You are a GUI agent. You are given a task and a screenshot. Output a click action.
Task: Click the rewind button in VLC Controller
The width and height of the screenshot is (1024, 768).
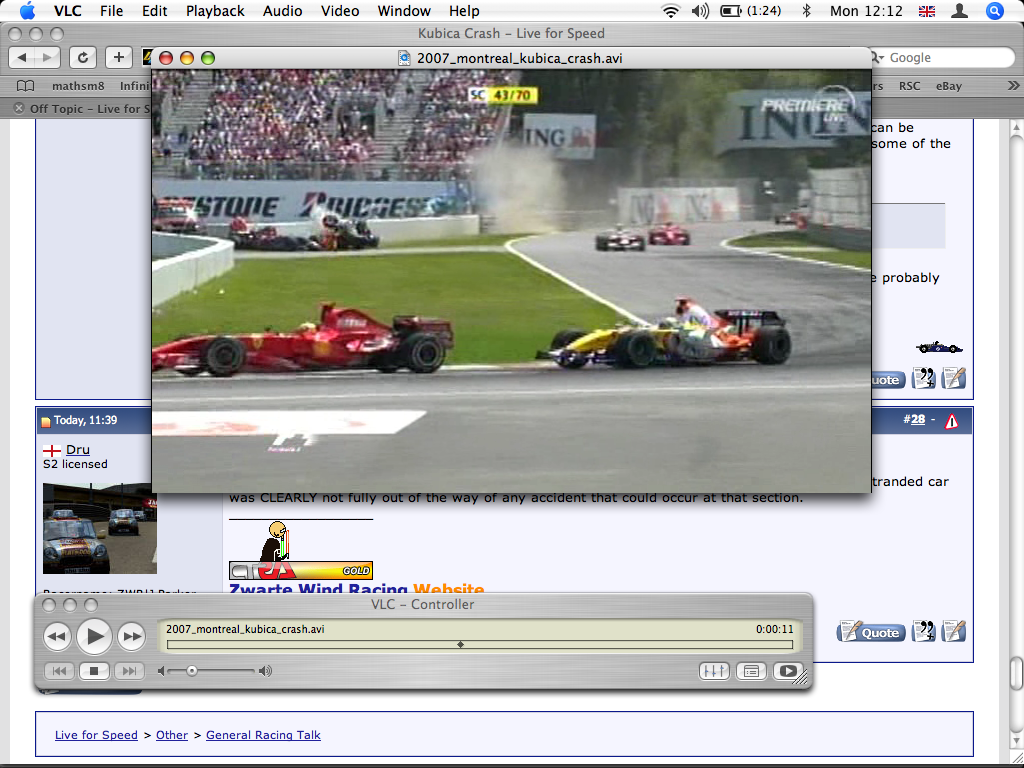point(57,636)
